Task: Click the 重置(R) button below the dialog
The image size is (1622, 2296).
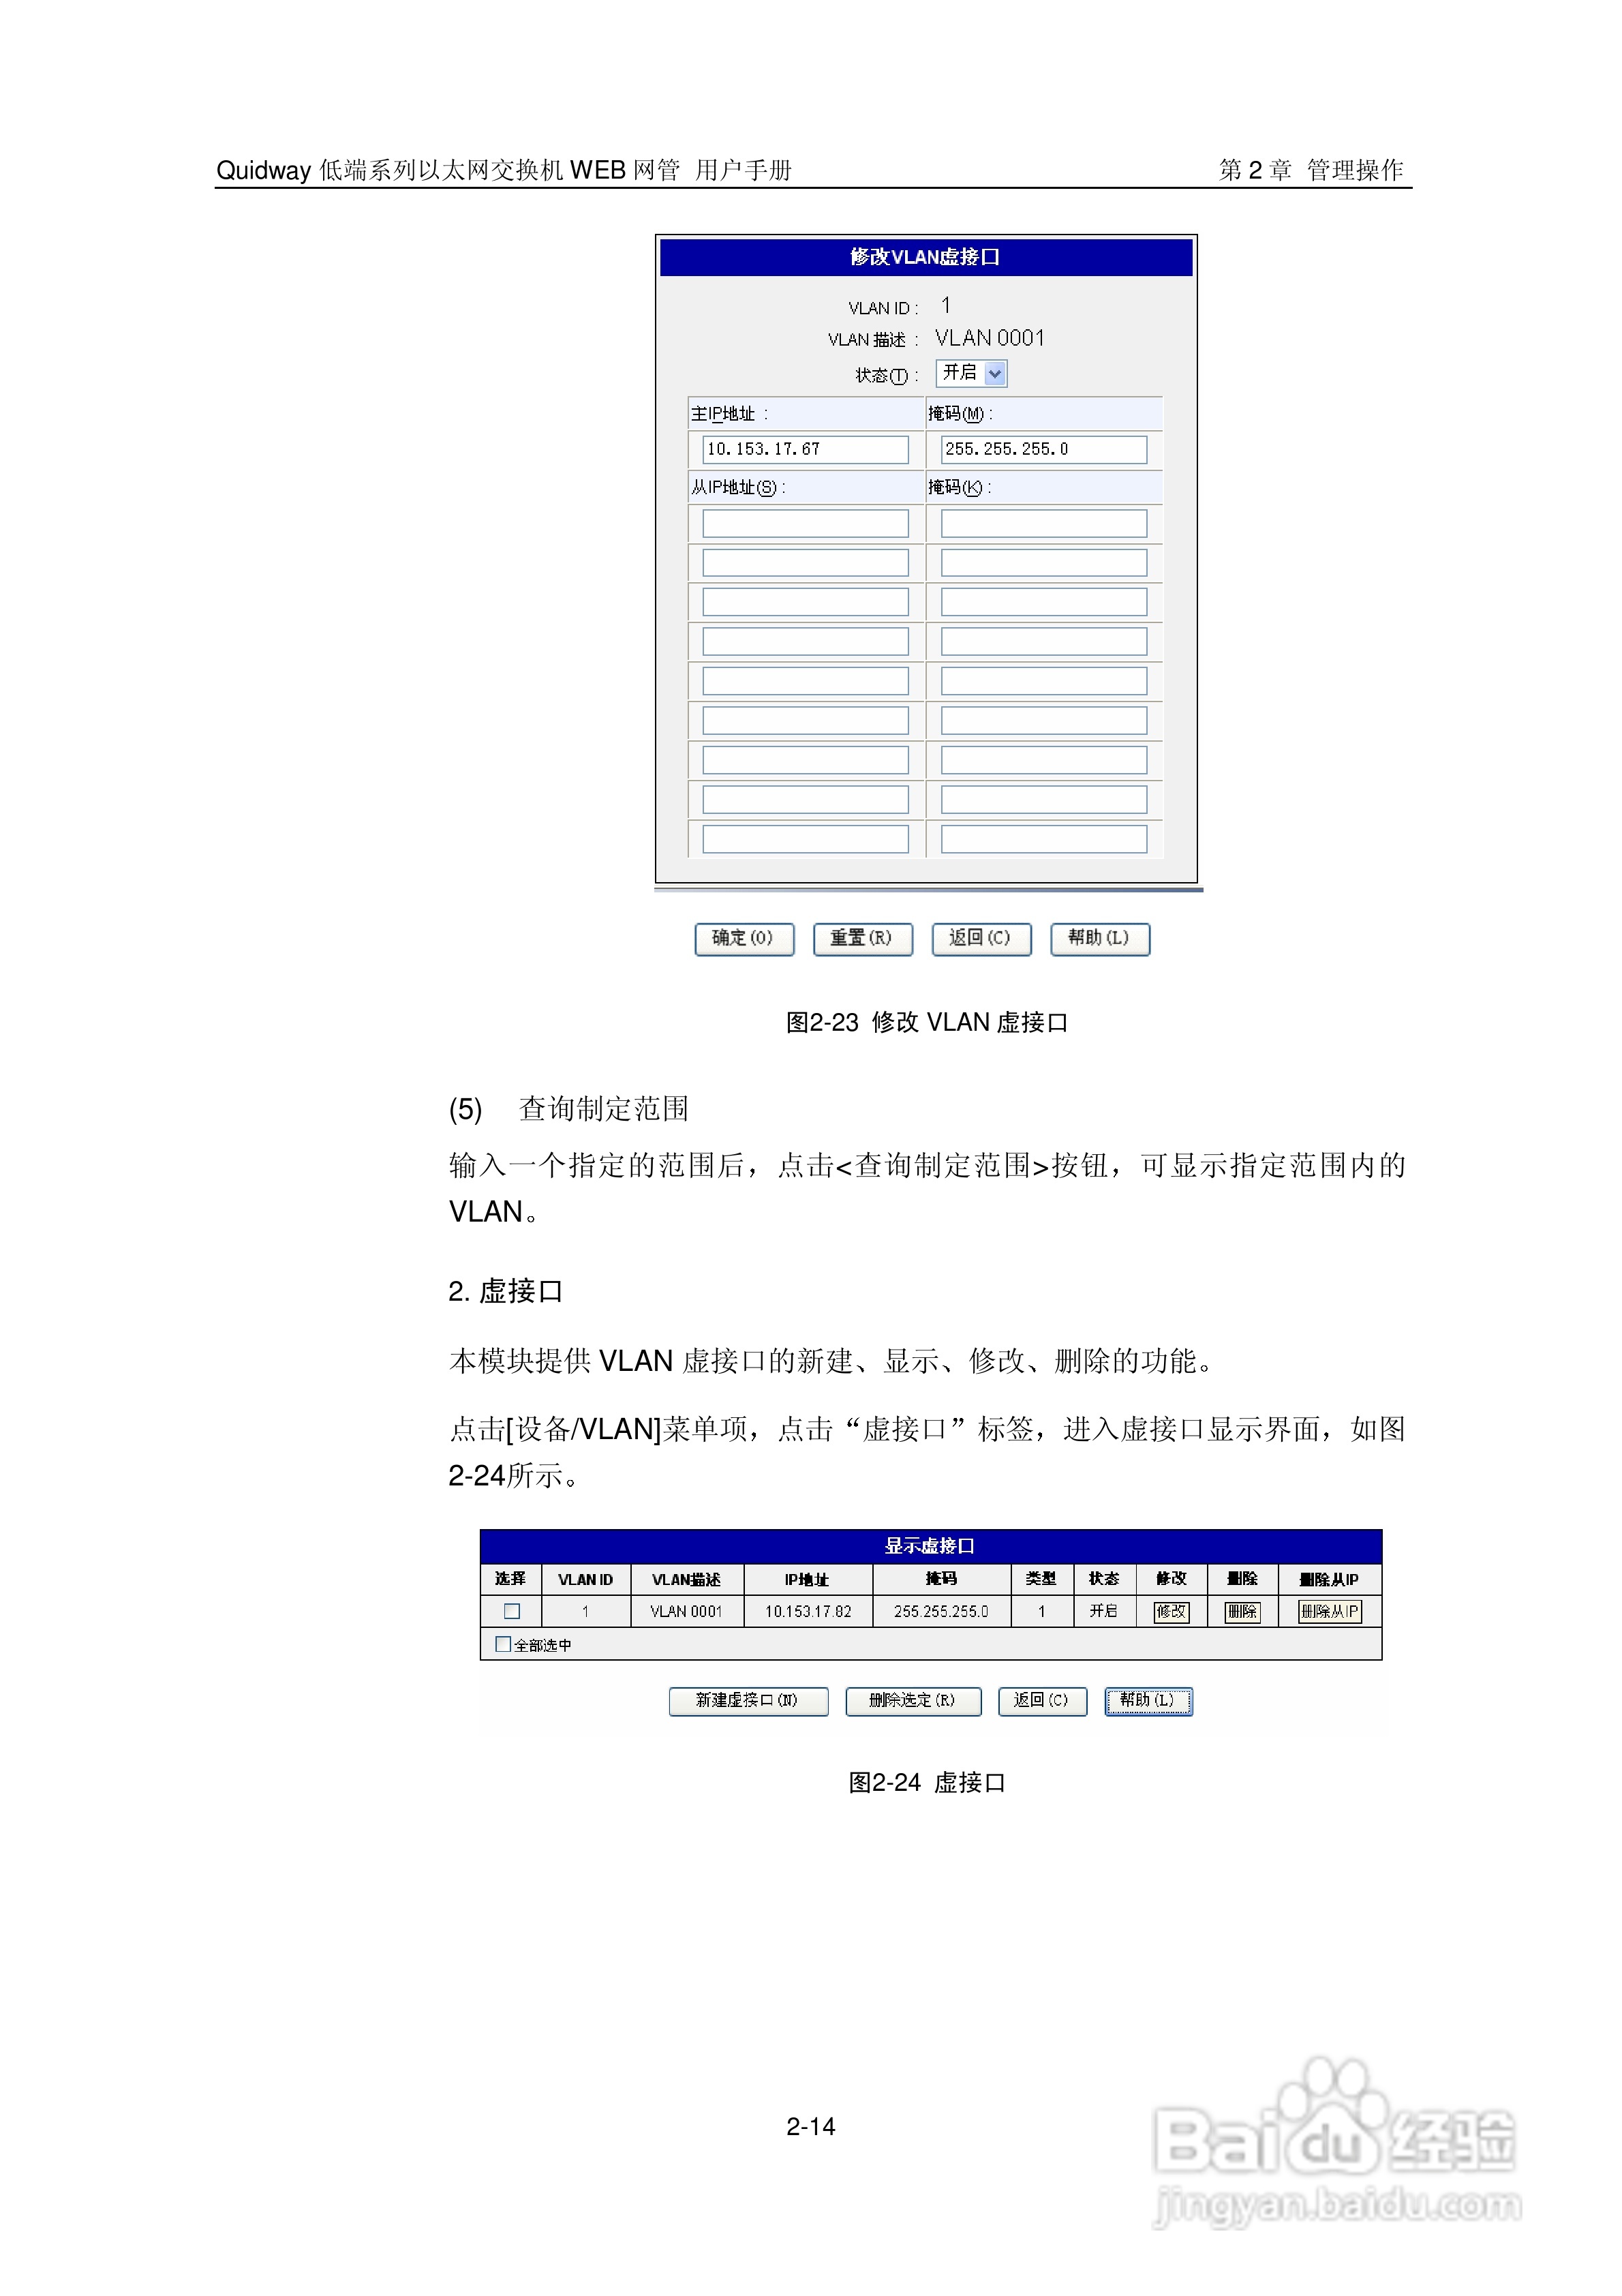Action: click(x=862, y=940)
